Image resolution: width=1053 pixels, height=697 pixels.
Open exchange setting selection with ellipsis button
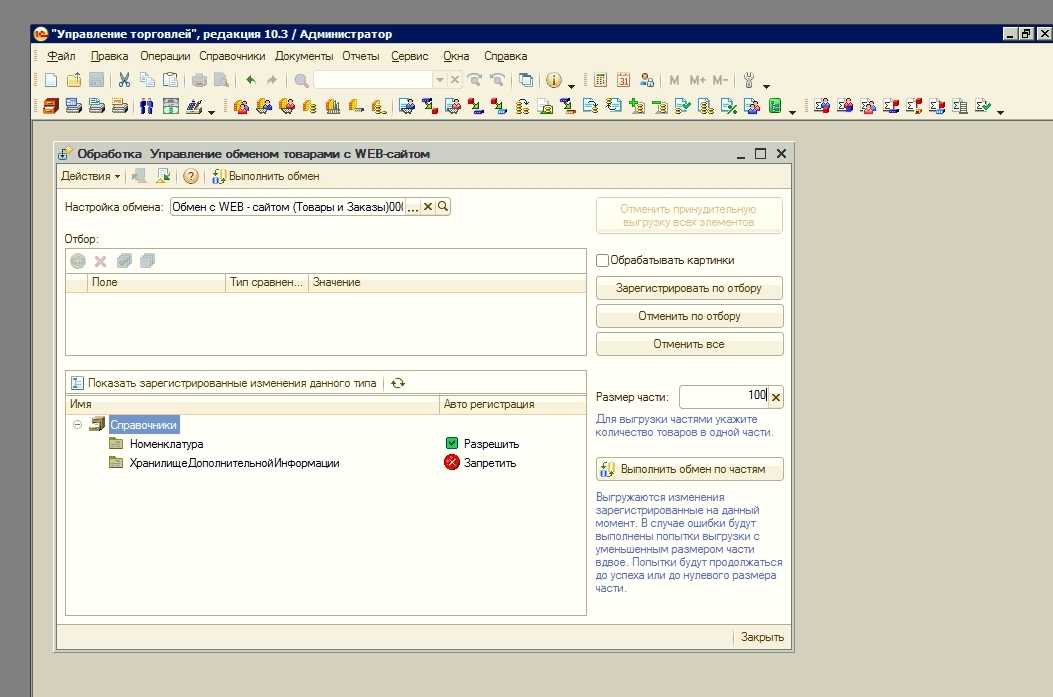413,207
